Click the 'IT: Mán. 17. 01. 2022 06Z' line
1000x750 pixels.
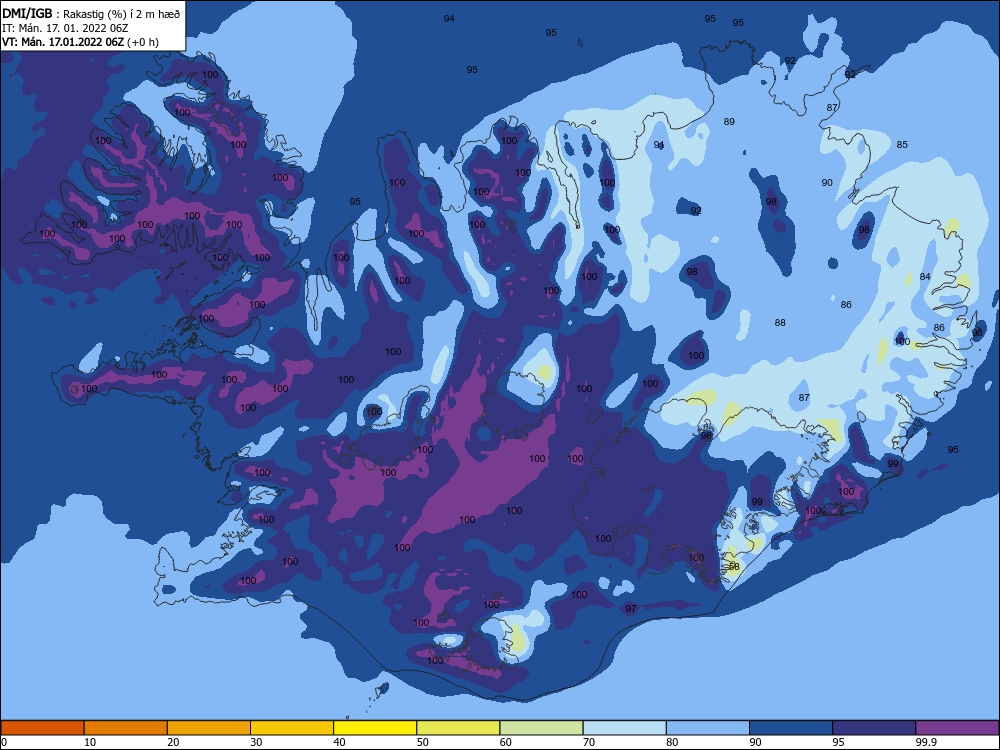(65, 28)
